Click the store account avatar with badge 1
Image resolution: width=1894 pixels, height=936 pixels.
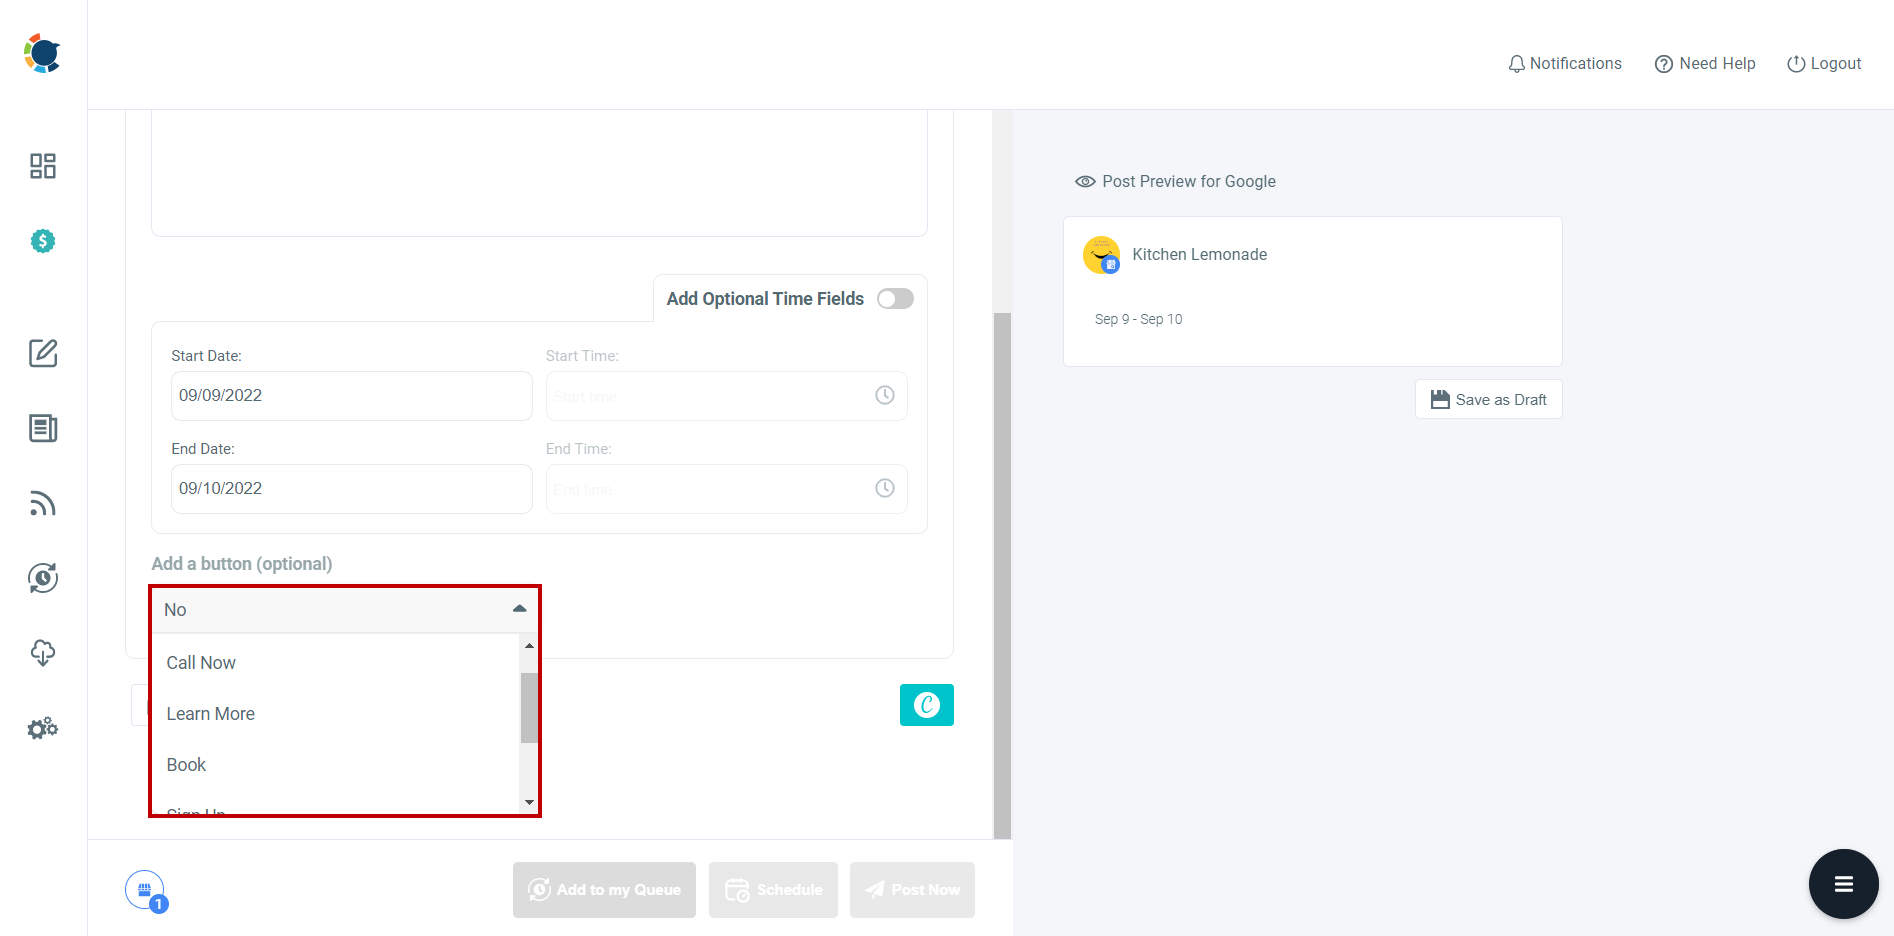pyautogui.click(x=145, y=889)
